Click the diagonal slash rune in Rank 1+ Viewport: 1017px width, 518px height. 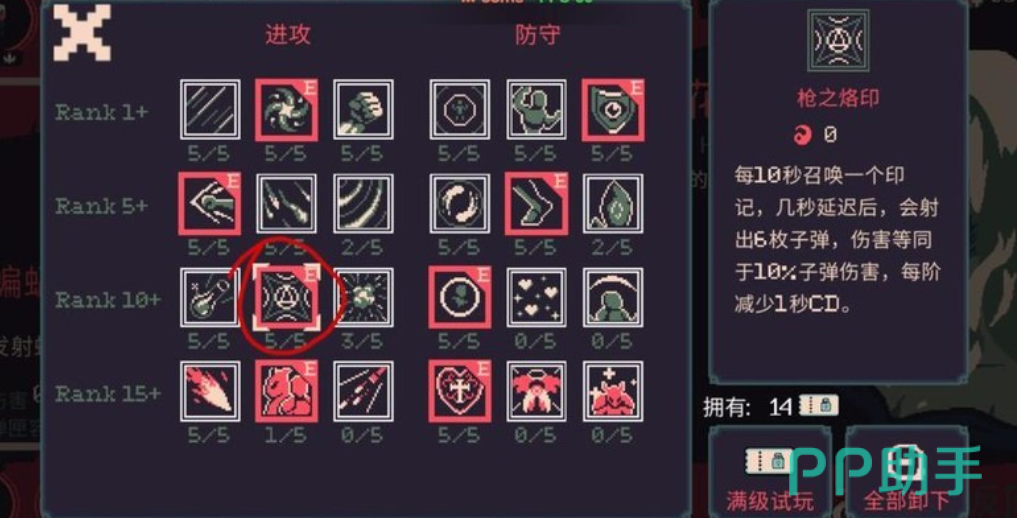pos(210,110)
